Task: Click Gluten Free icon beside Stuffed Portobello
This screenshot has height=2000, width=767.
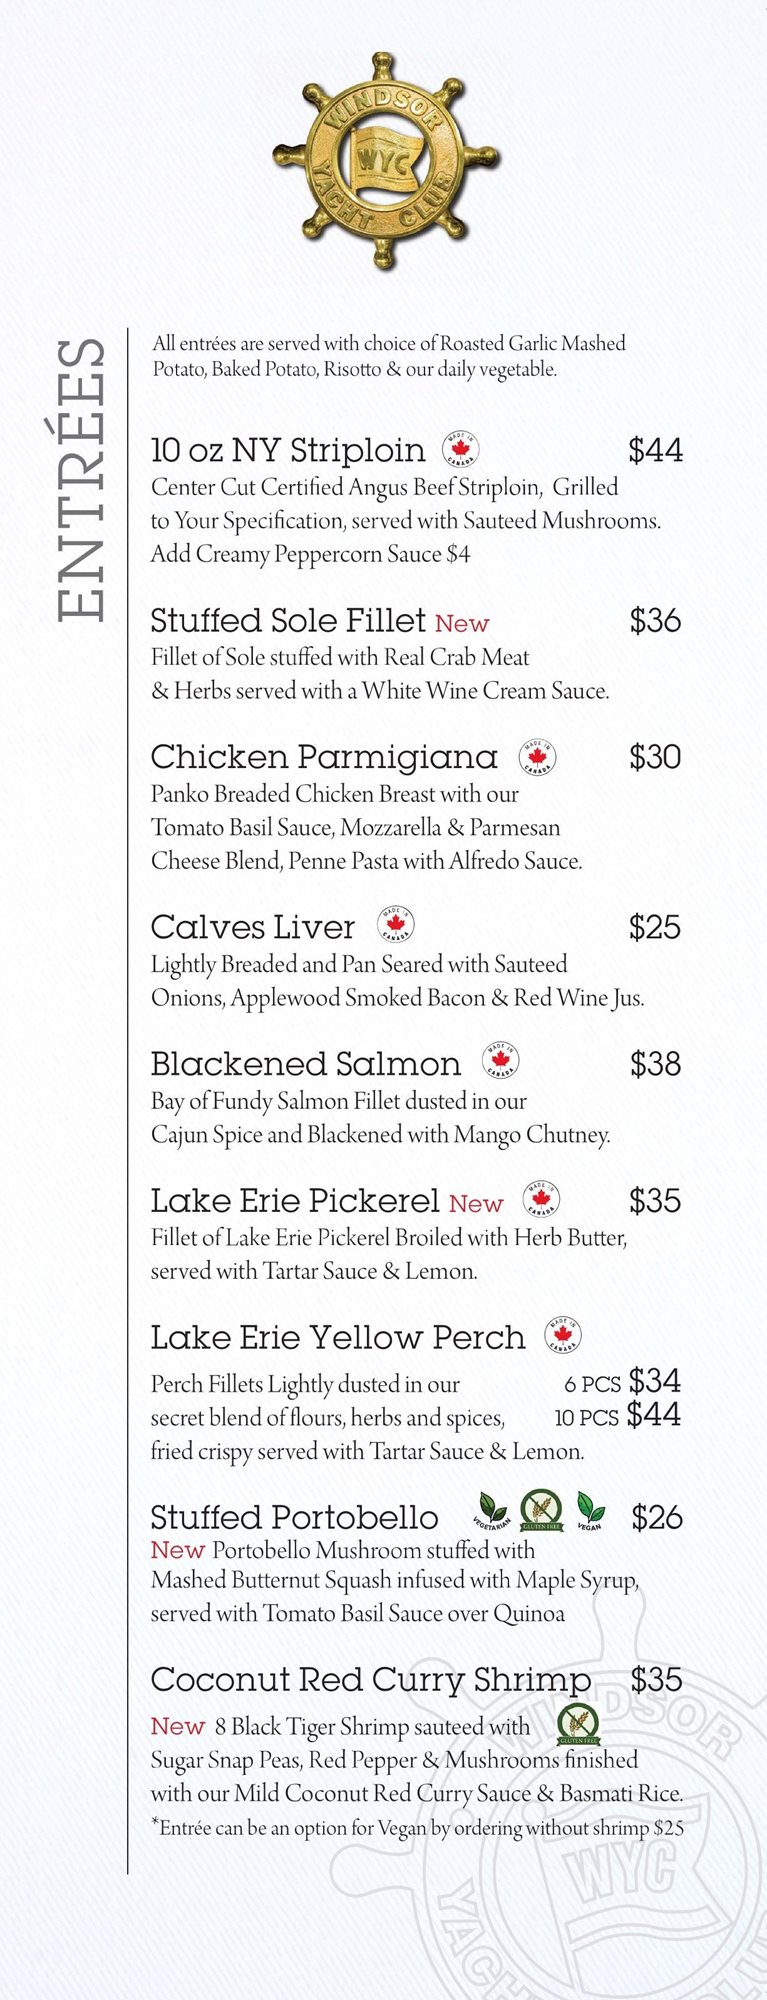Action: tap(541, 1511)
